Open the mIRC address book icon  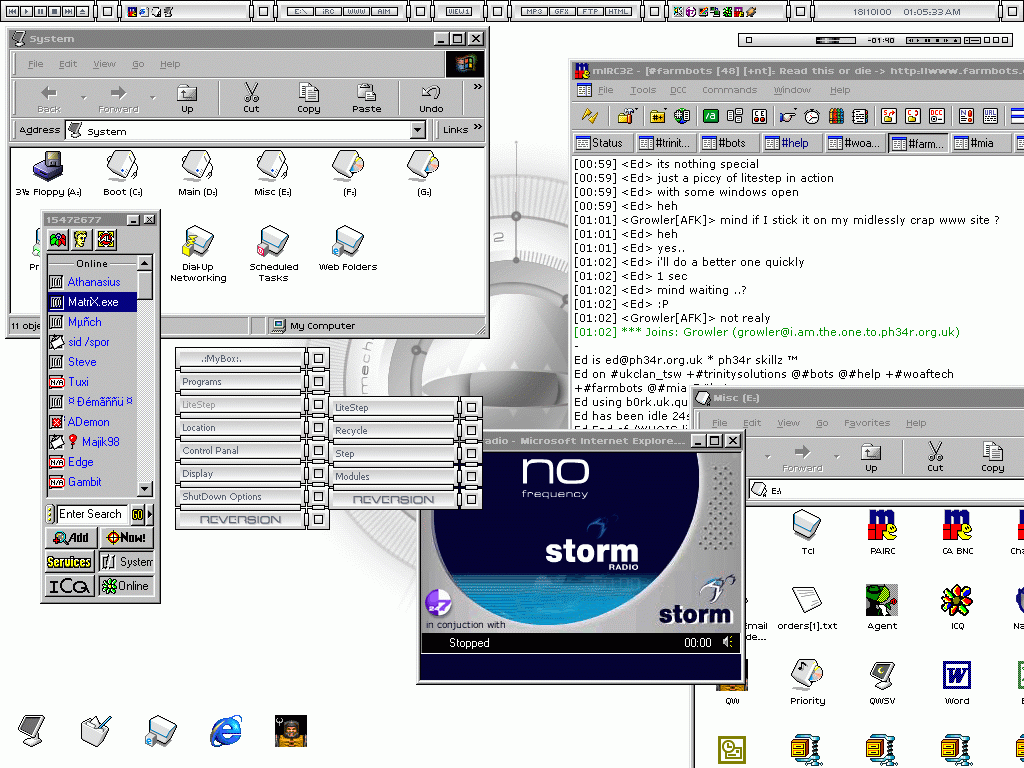click(x=859, y=116)
